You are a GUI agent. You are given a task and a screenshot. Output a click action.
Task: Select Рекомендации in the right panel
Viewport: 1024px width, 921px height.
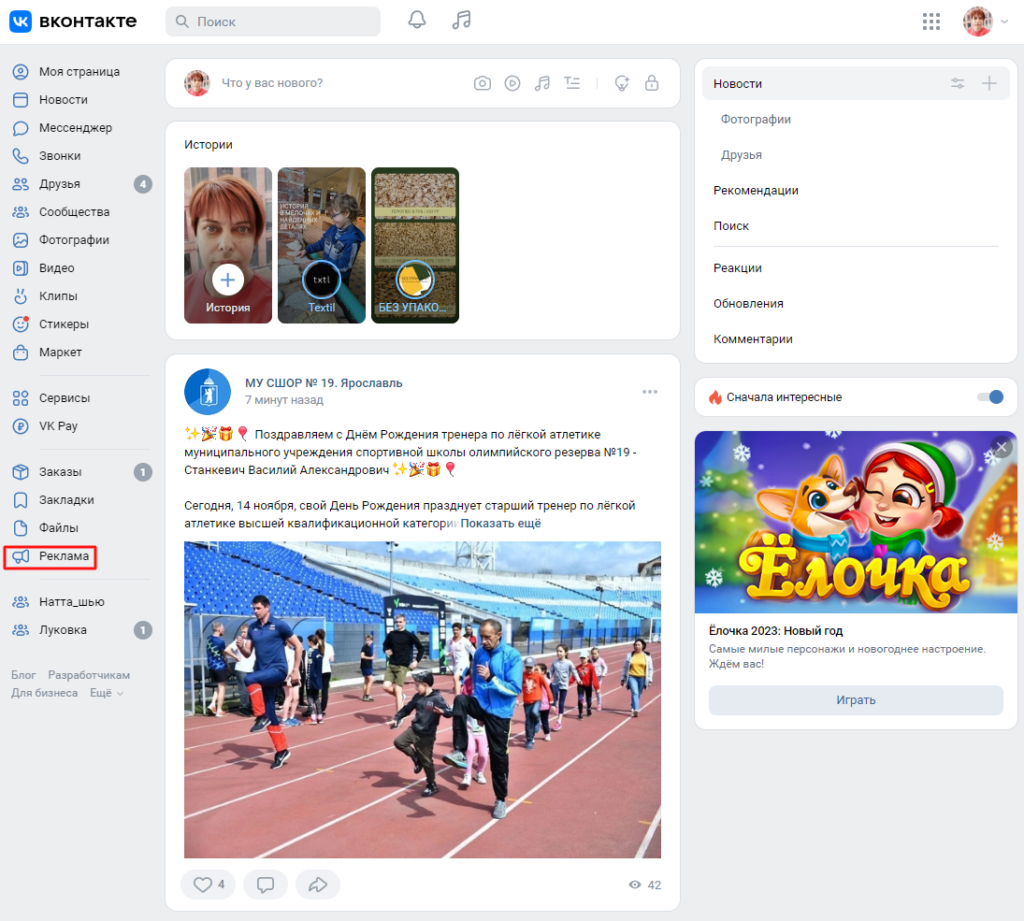point(755,190)
